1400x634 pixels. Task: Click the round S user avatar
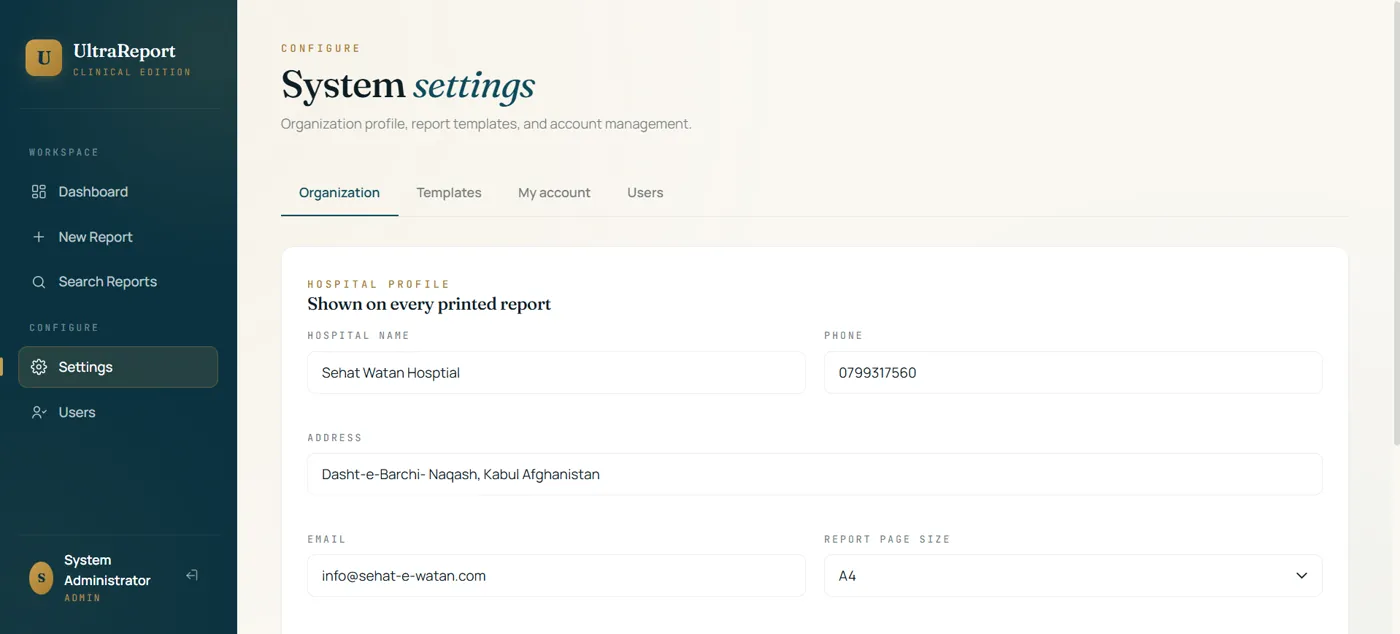click(41, 578)
